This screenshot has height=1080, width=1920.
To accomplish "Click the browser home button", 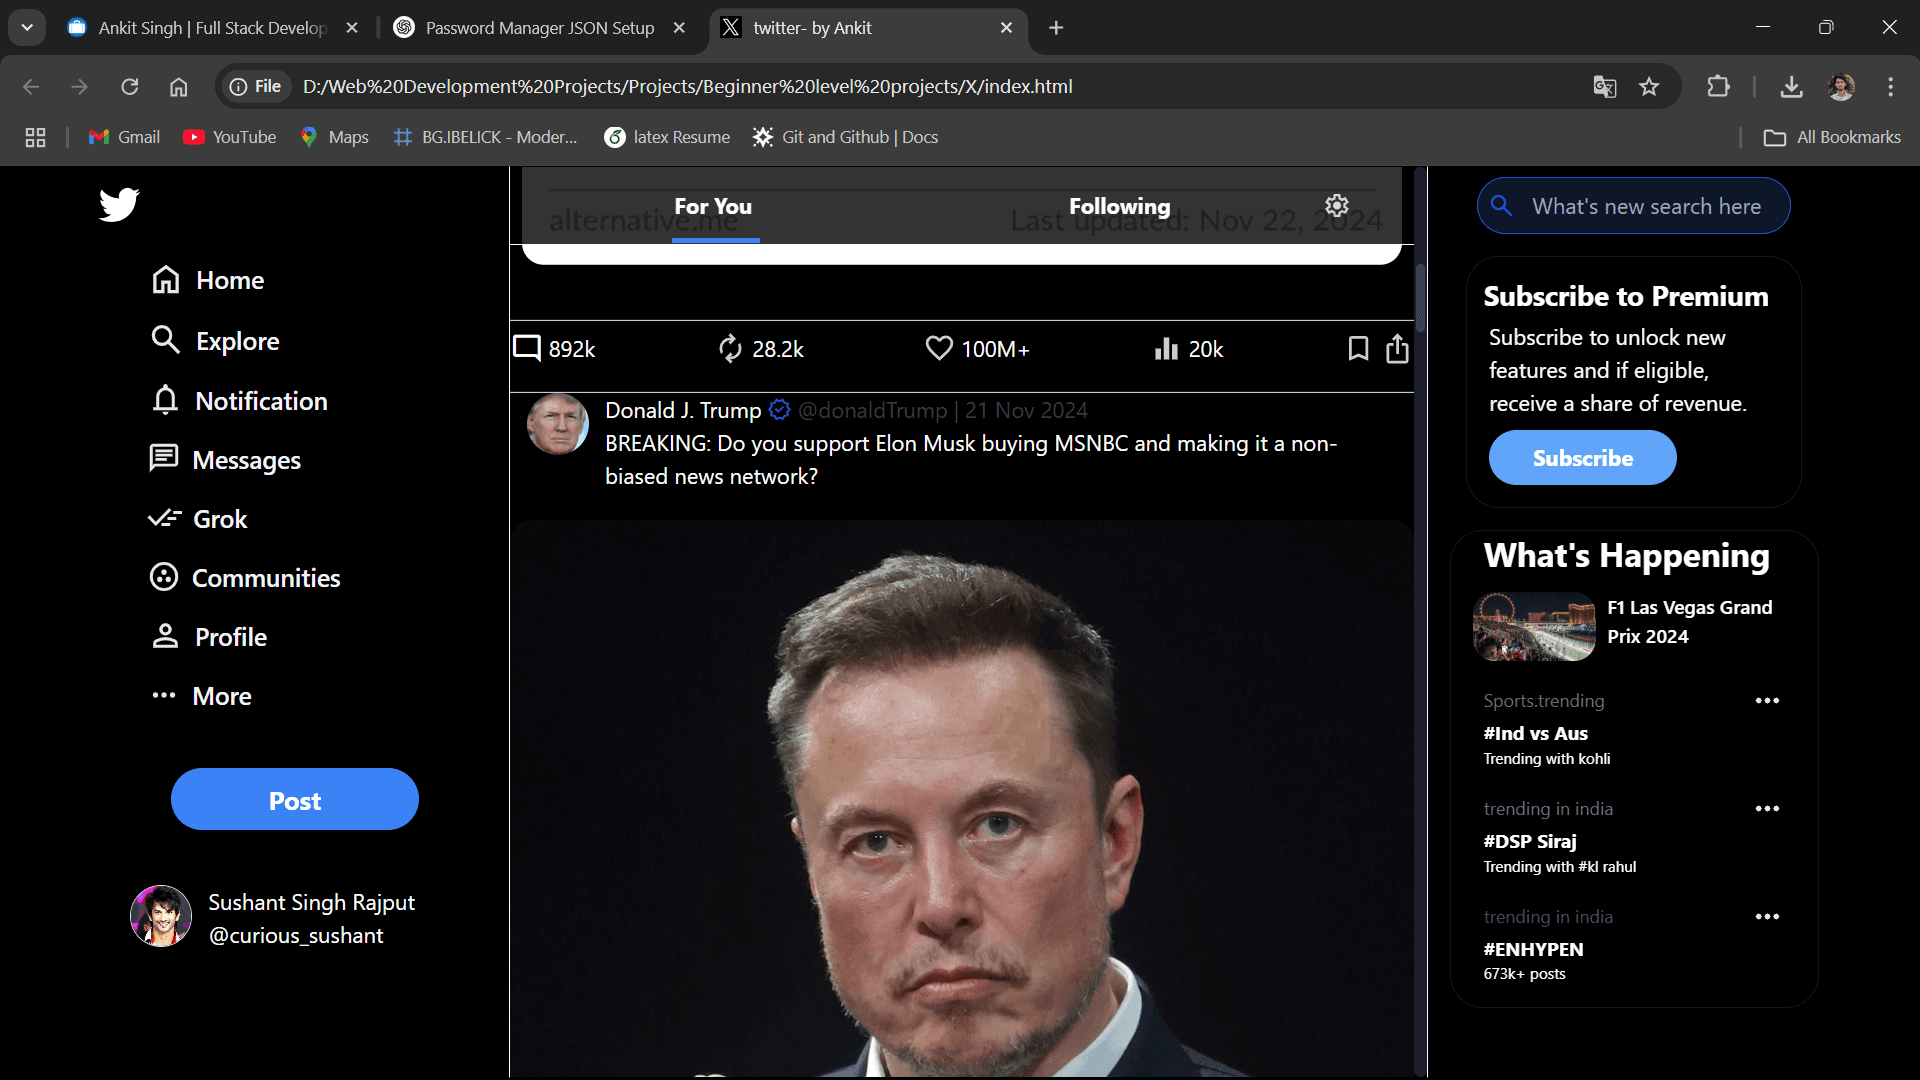I will point(178,87).
